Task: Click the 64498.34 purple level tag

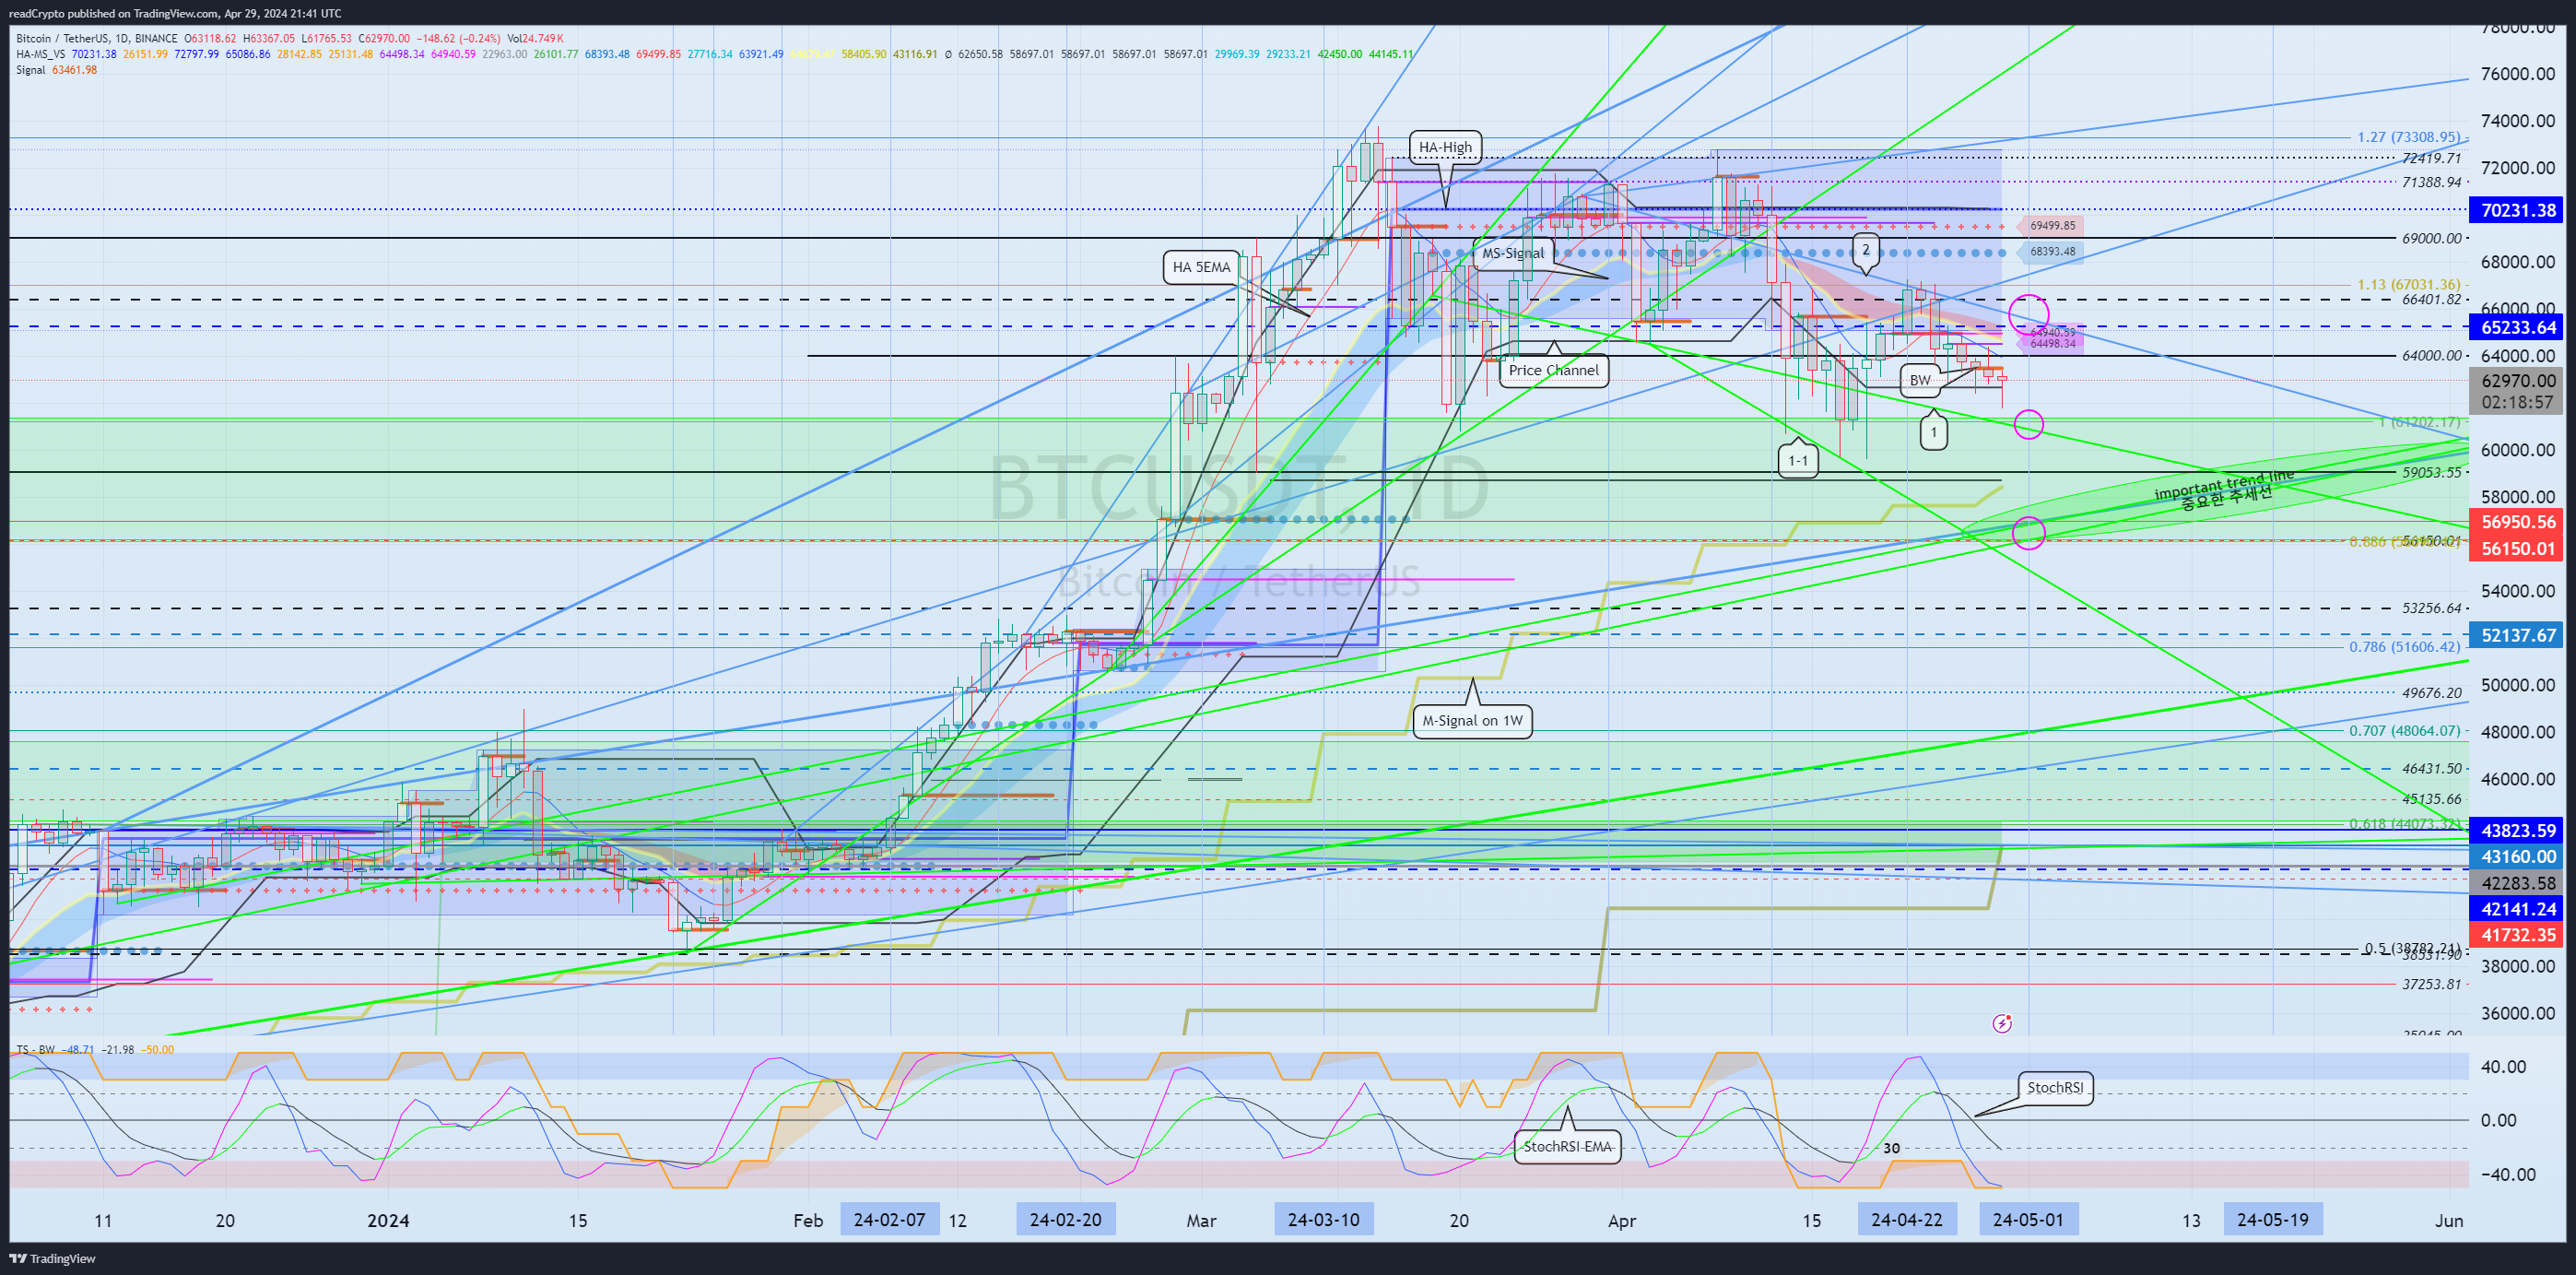Action: [2052, 344]
